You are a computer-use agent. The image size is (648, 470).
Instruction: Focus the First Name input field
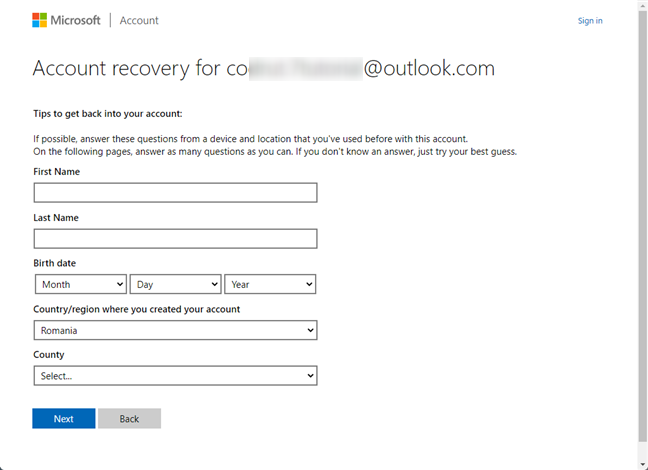click(x=175, y=193)
